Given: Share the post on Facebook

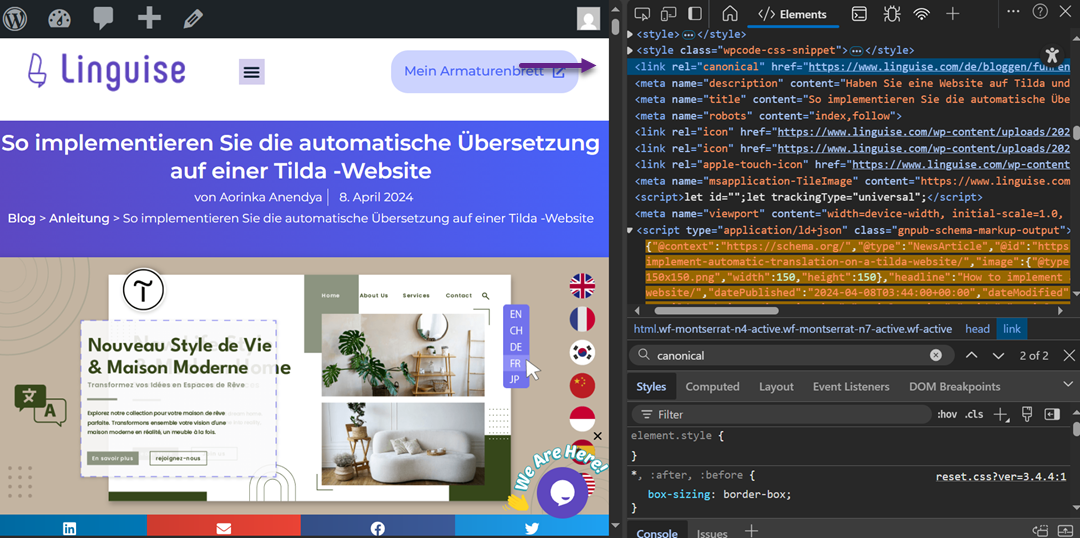Looking at the screenshot, I should (x=377, y=528).
